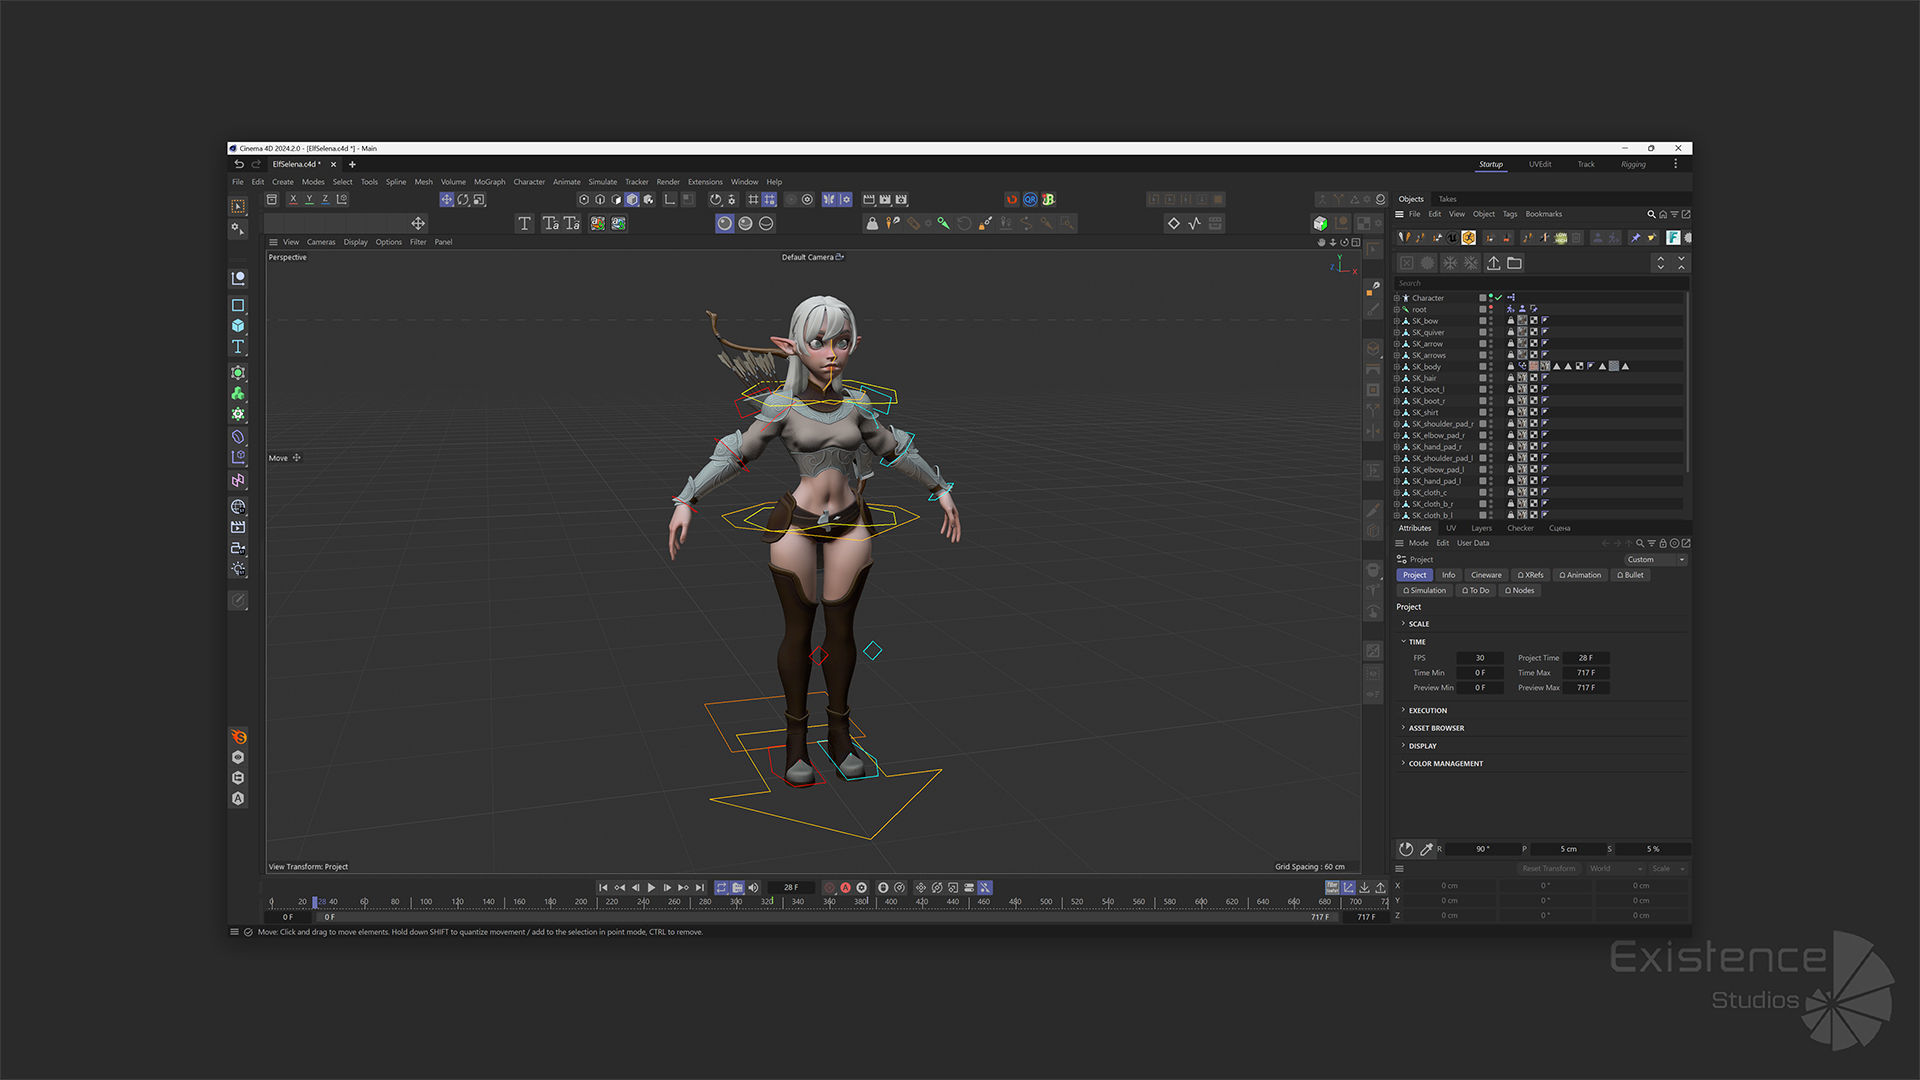Click the Move tool icon in the top toolbar
This screenshot has width=1920, height=1080.
[x=447, y=200]
